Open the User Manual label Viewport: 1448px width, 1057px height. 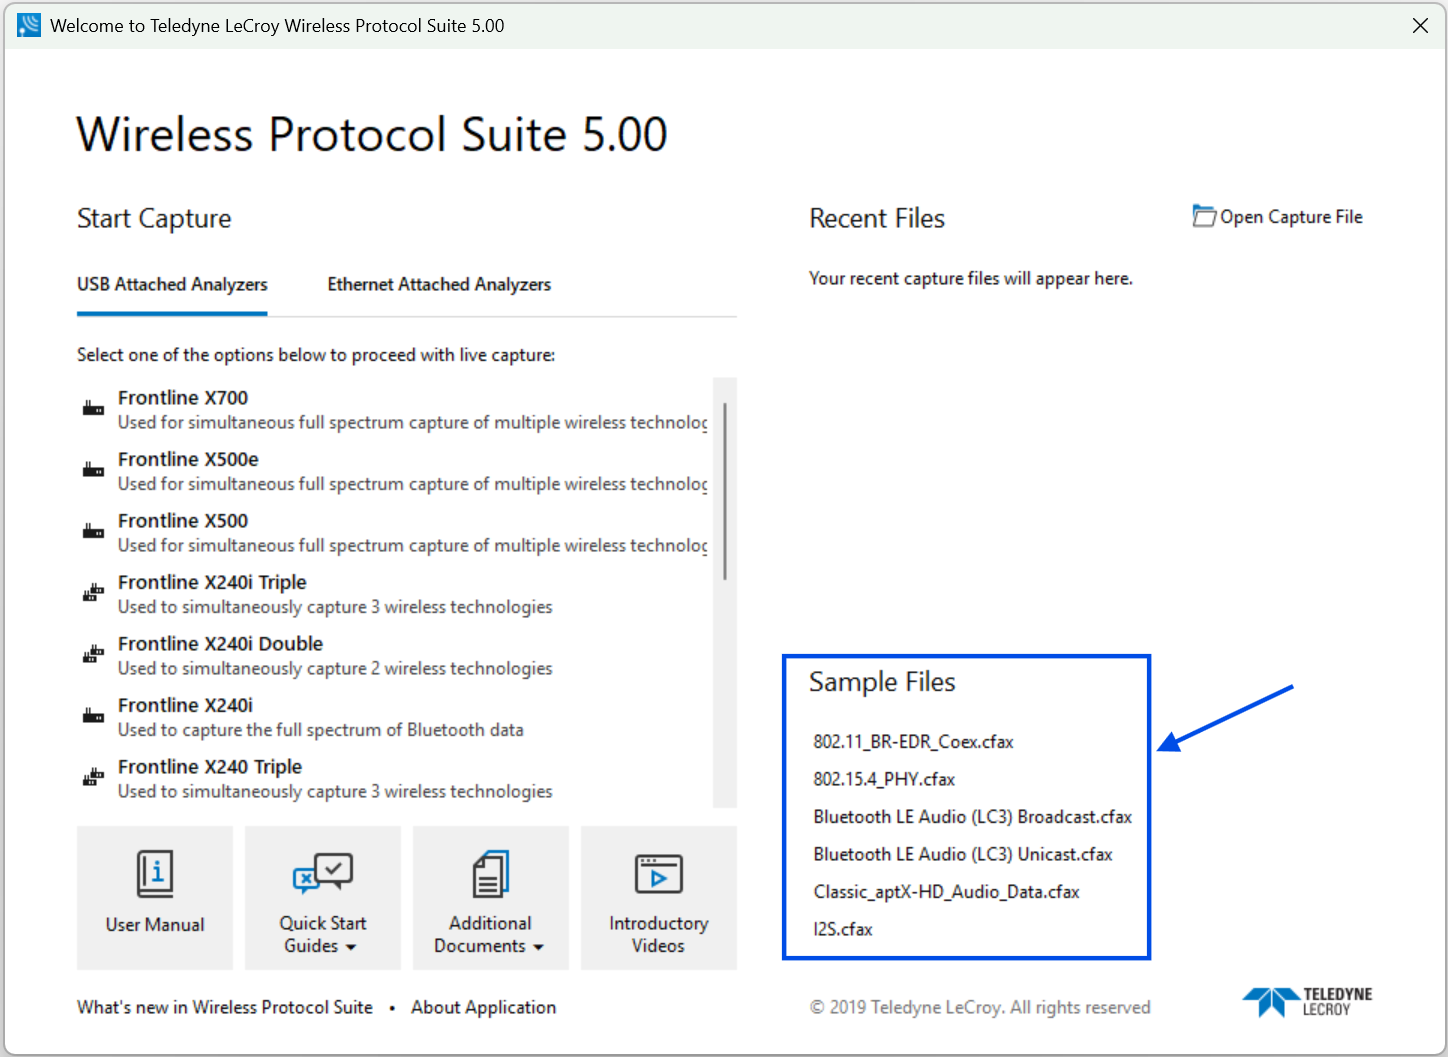(155, 925)
